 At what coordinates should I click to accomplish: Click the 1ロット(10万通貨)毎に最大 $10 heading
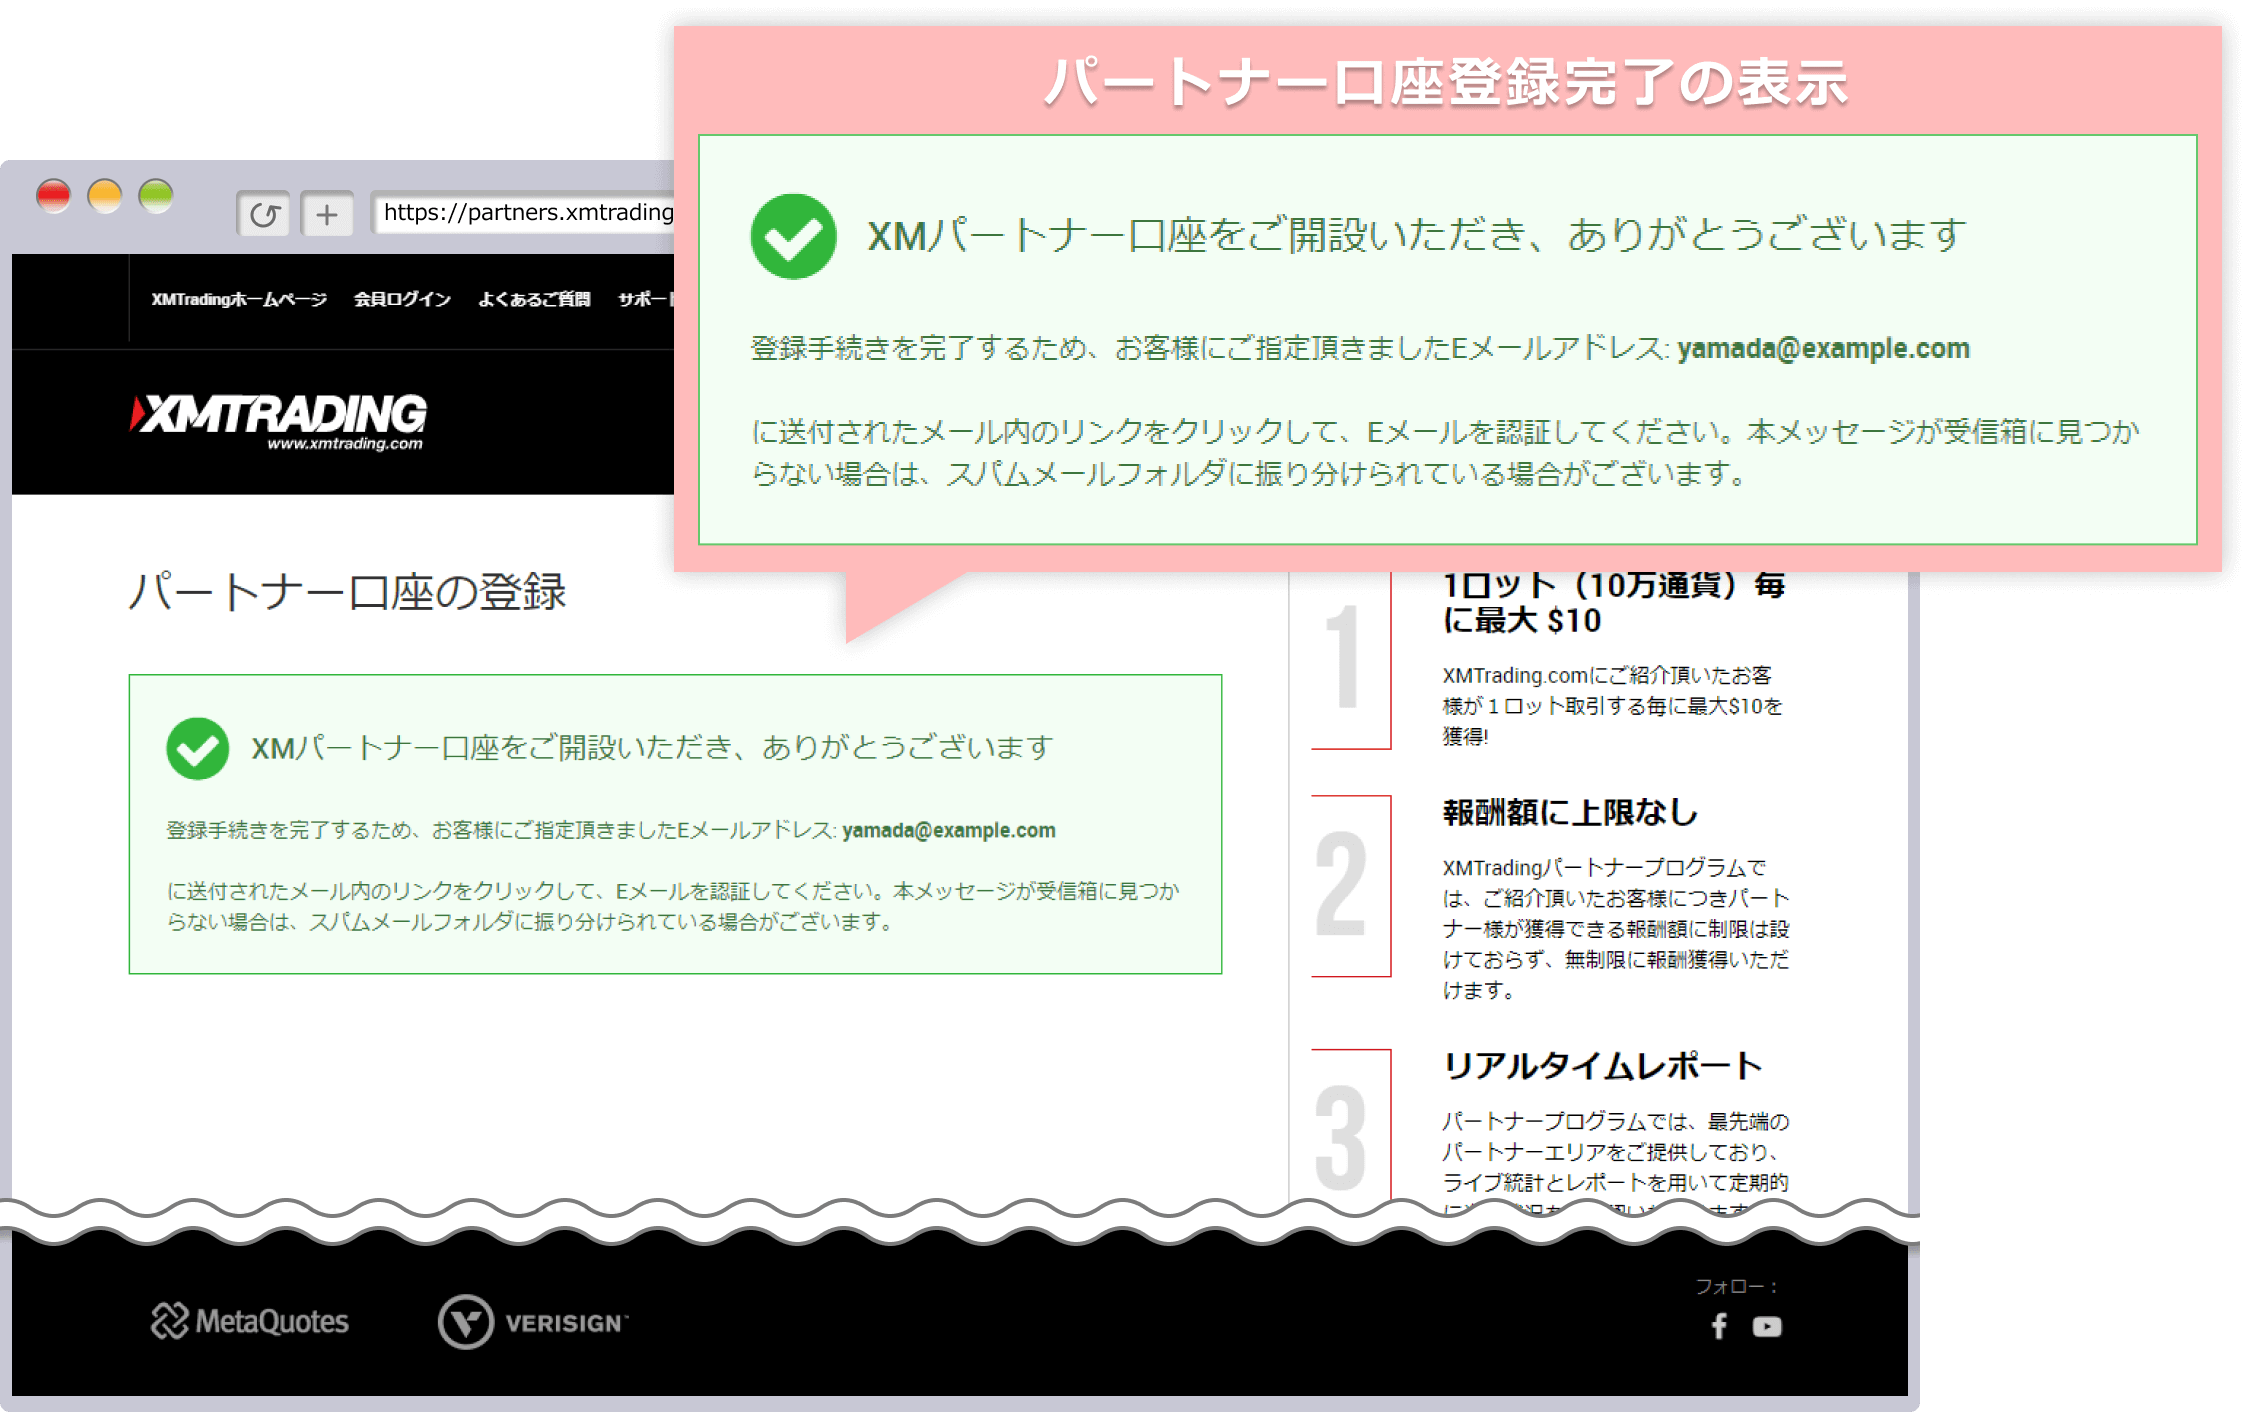pyautogui.click(x=1613, y=602)
